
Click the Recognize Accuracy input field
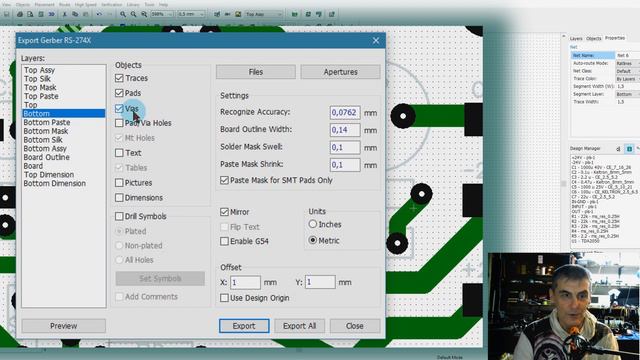[x=345, y=112]
